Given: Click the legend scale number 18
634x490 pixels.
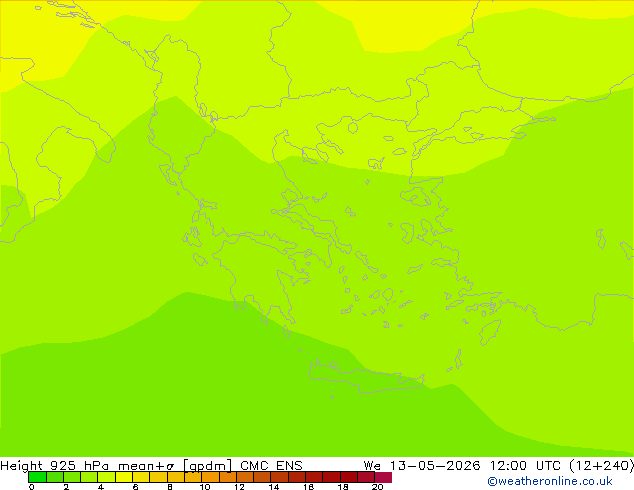Looking at the screenshot, I should tap(343, 486).
